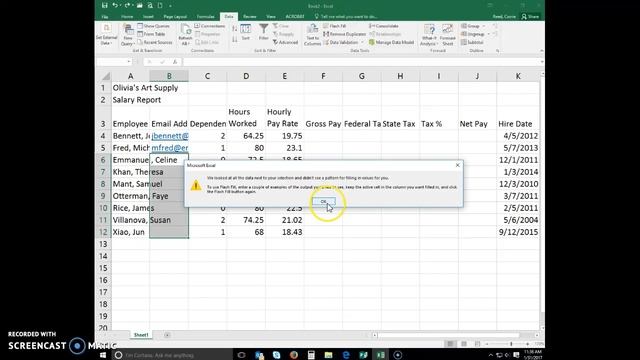Open the Ungroup dropdown in Outline
The image size is (640, 360).
click(475, 34)
